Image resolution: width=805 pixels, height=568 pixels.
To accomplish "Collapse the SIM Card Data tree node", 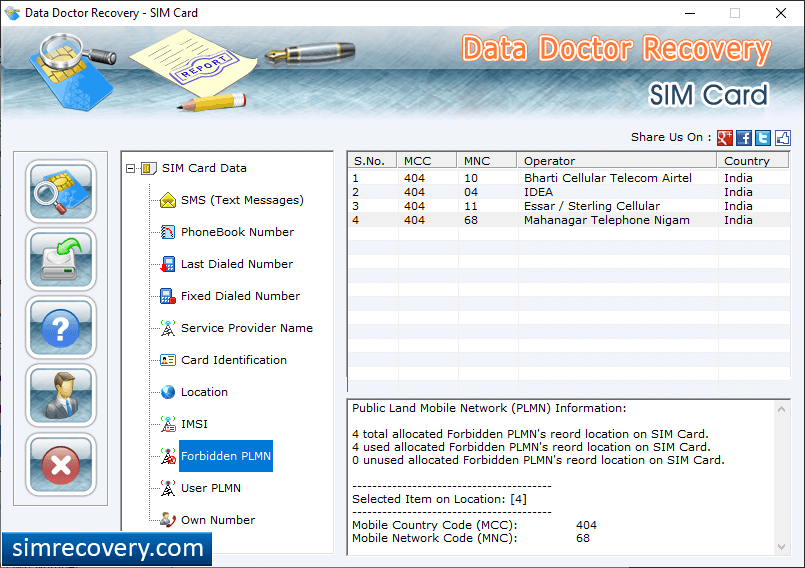I will pyautogui.click(x=130, y=168).
